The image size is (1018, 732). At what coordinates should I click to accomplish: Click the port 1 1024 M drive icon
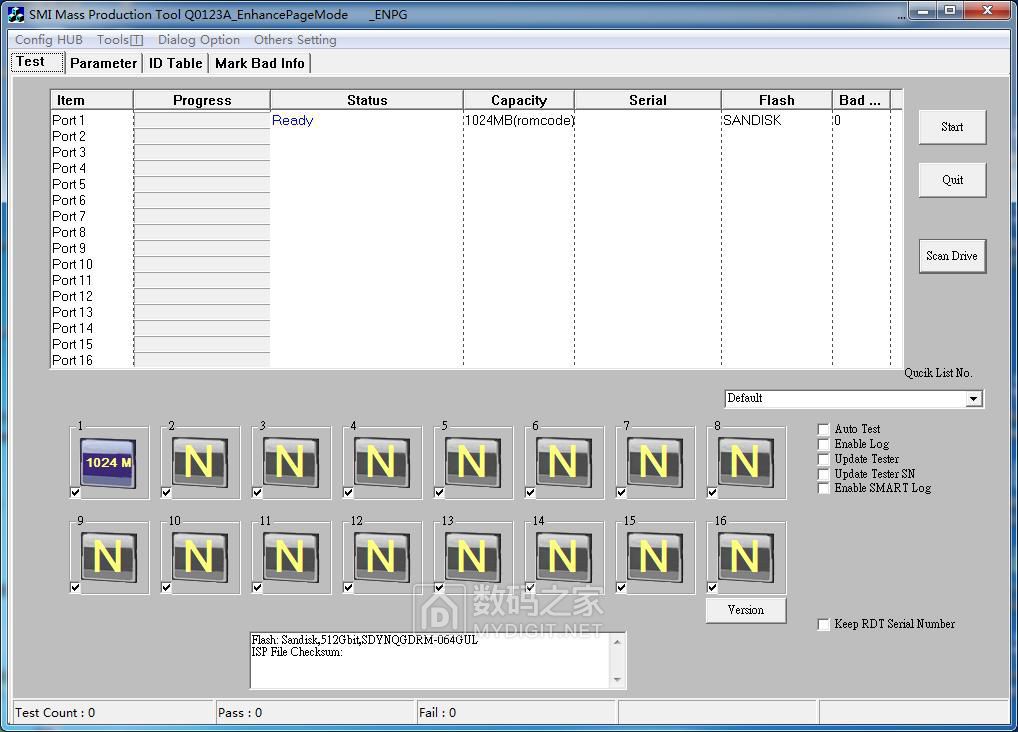(x=108, y=462)
